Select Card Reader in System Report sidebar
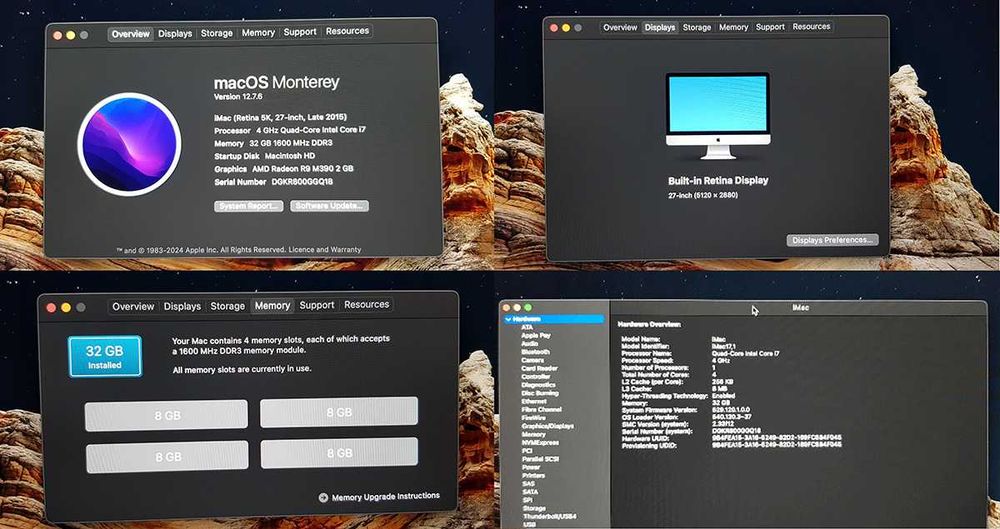1000x529 pixels. 539,368
